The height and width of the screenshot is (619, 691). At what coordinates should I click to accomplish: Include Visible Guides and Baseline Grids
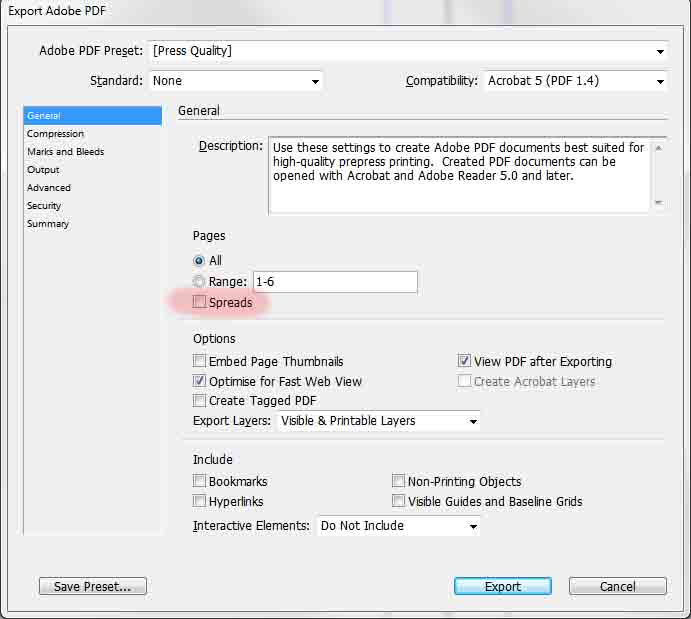coord(398,501)
